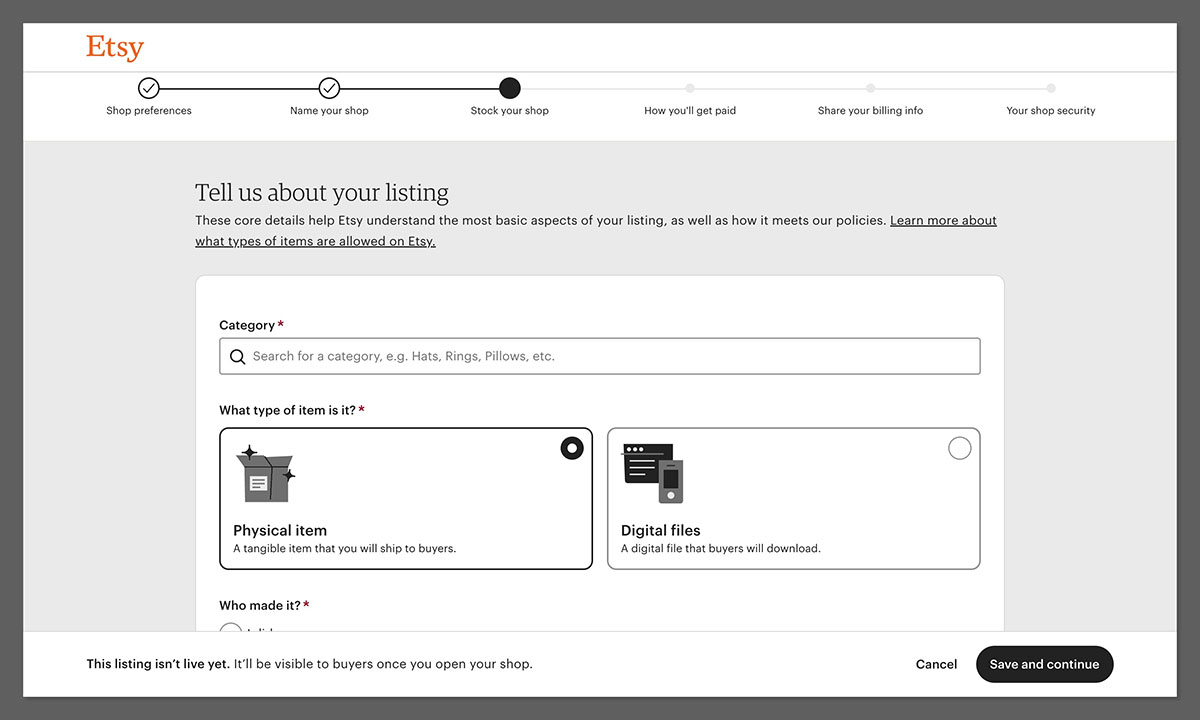Go to the Shop preferences step label
This screenshot has height=720, width=1200.
tap(149, 111)
